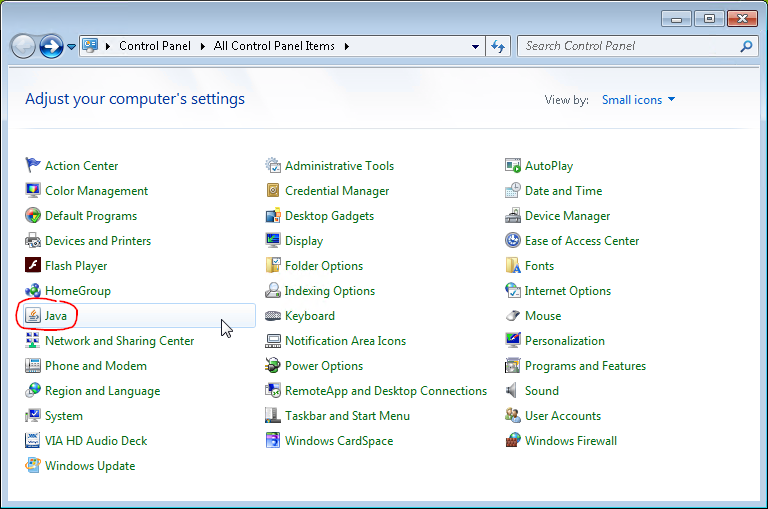Open address bar history dropdown arrow
This screenshot has width=768, height=509.
point(475,47)
